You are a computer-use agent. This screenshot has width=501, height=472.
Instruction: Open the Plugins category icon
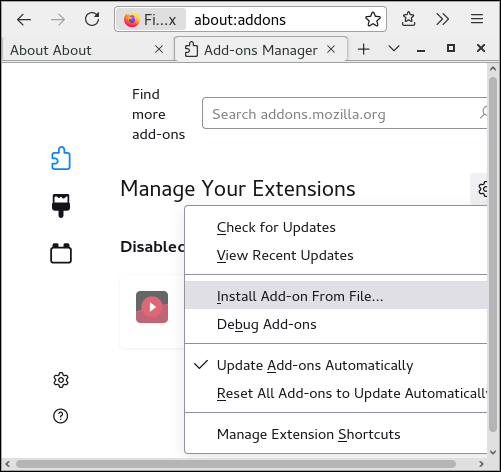[61, 253]
